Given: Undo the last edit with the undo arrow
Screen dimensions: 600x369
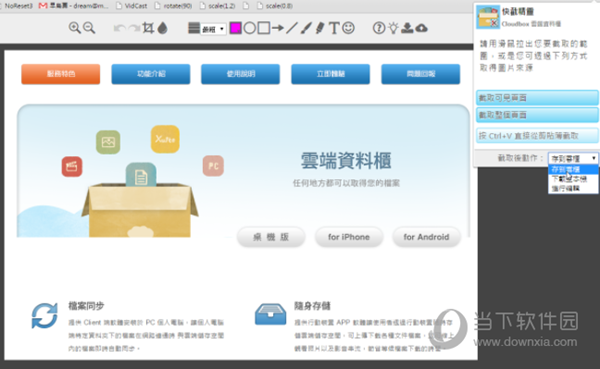Looking at the screenshot, I should (x=120, y=28).
